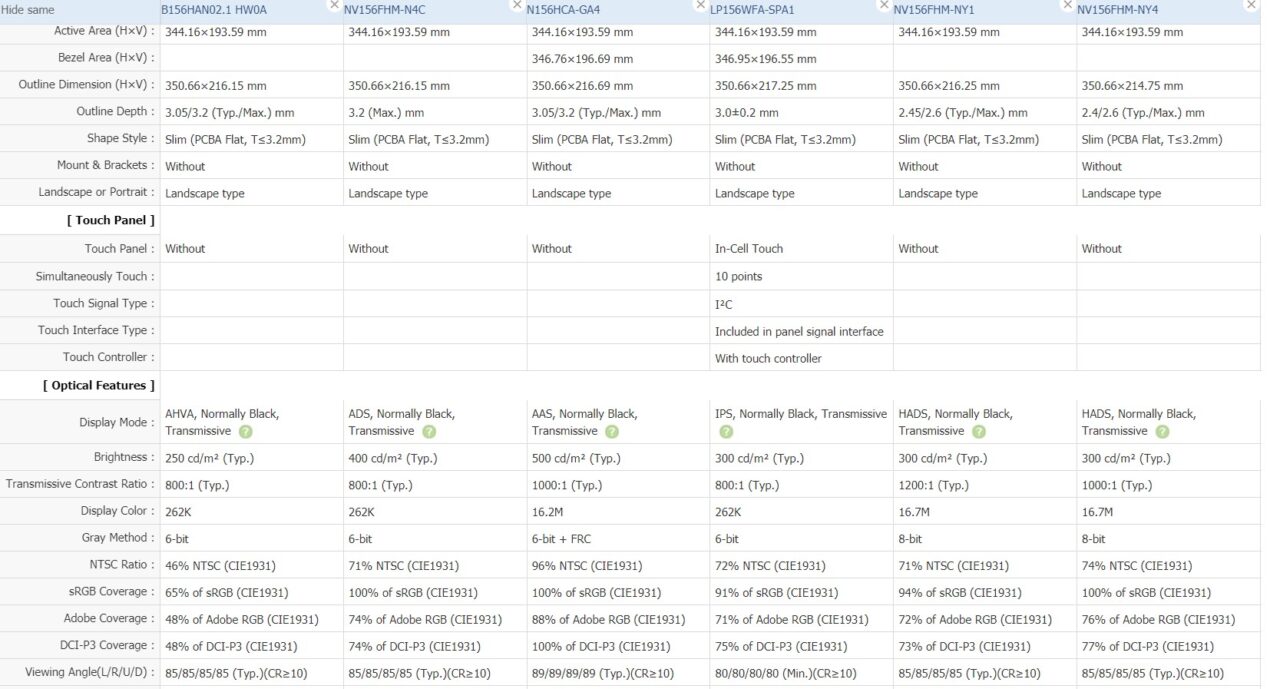The height and width of the screenshot is (689, 1280).
Task: Click the [ Optical Features ] section header
Action: [x=98, y=385]
